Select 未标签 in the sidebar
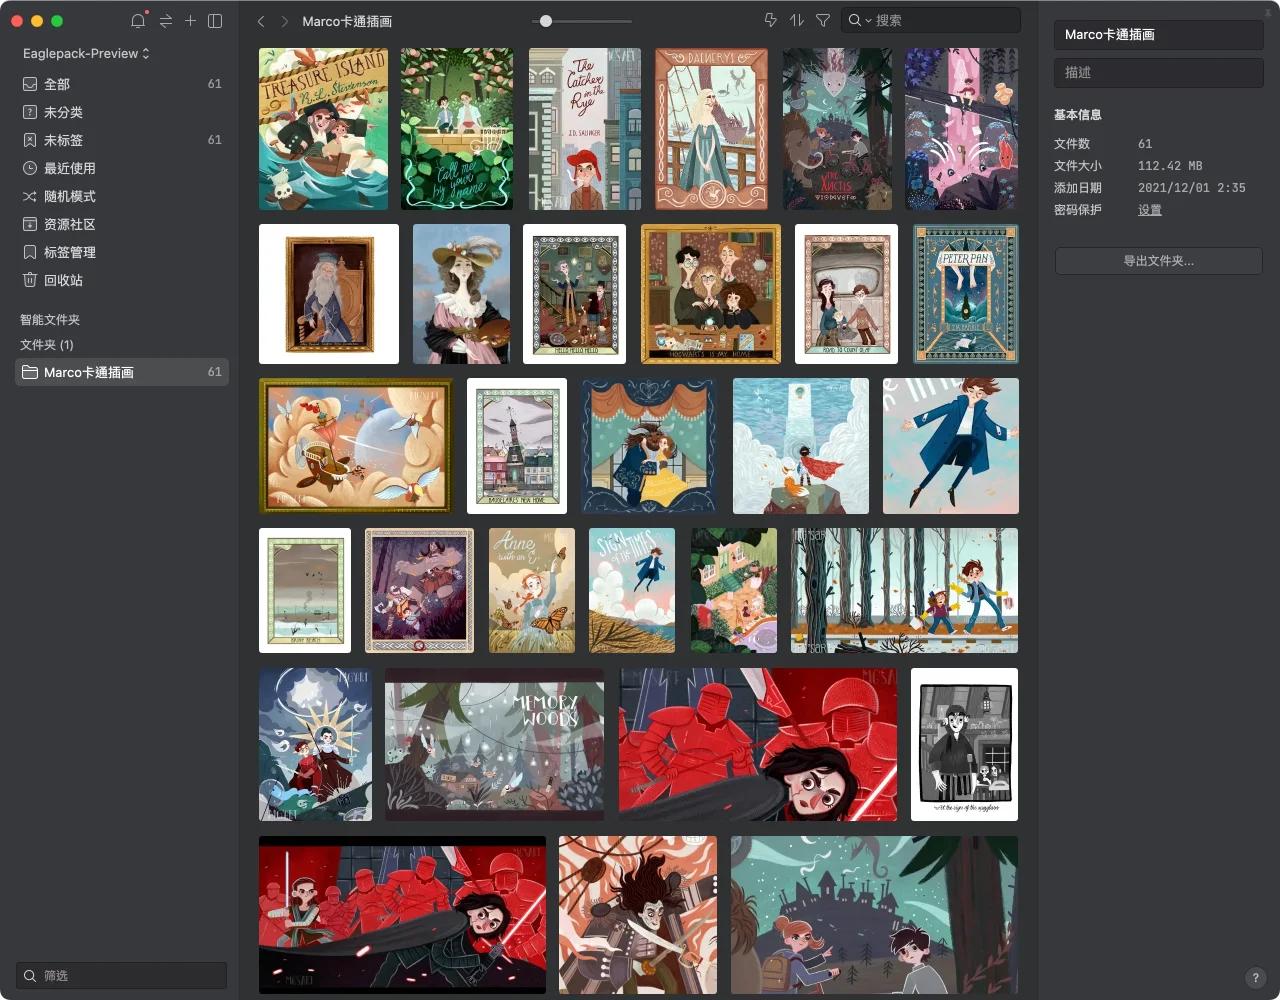This screenshot has width=1280, height=1000. pyautogui.click(x=122, y=140)
